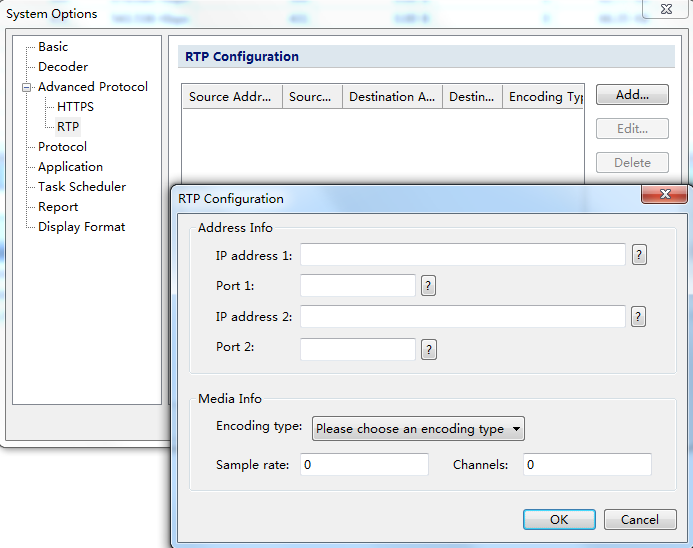The height and width of the screenshot is (548, 693).
Task: Open help for IP address 1
Action: click(639, 255)
